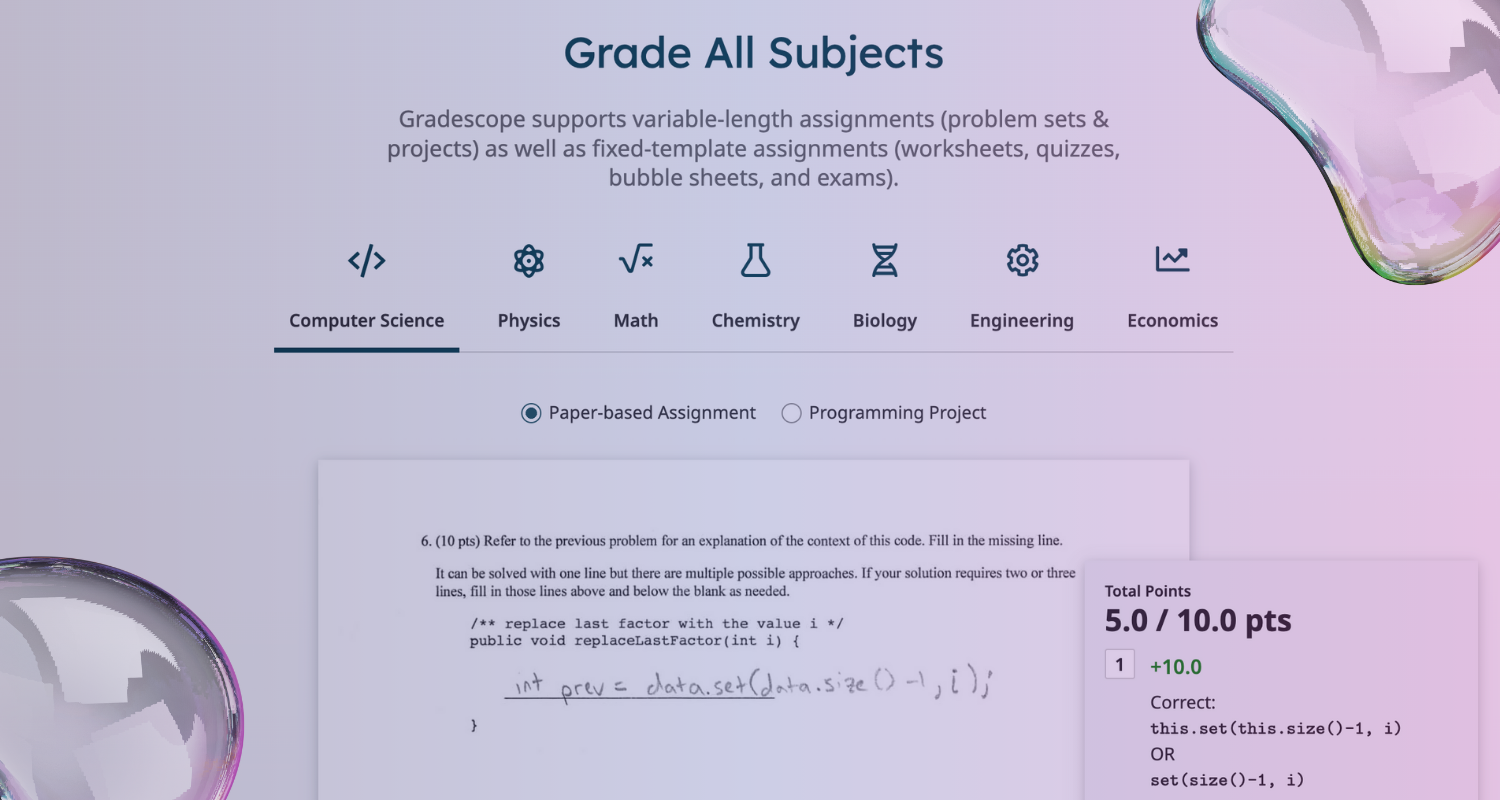Open the Economics tab label
This screenshot has height=800, width=1500.
(1172, 321)
